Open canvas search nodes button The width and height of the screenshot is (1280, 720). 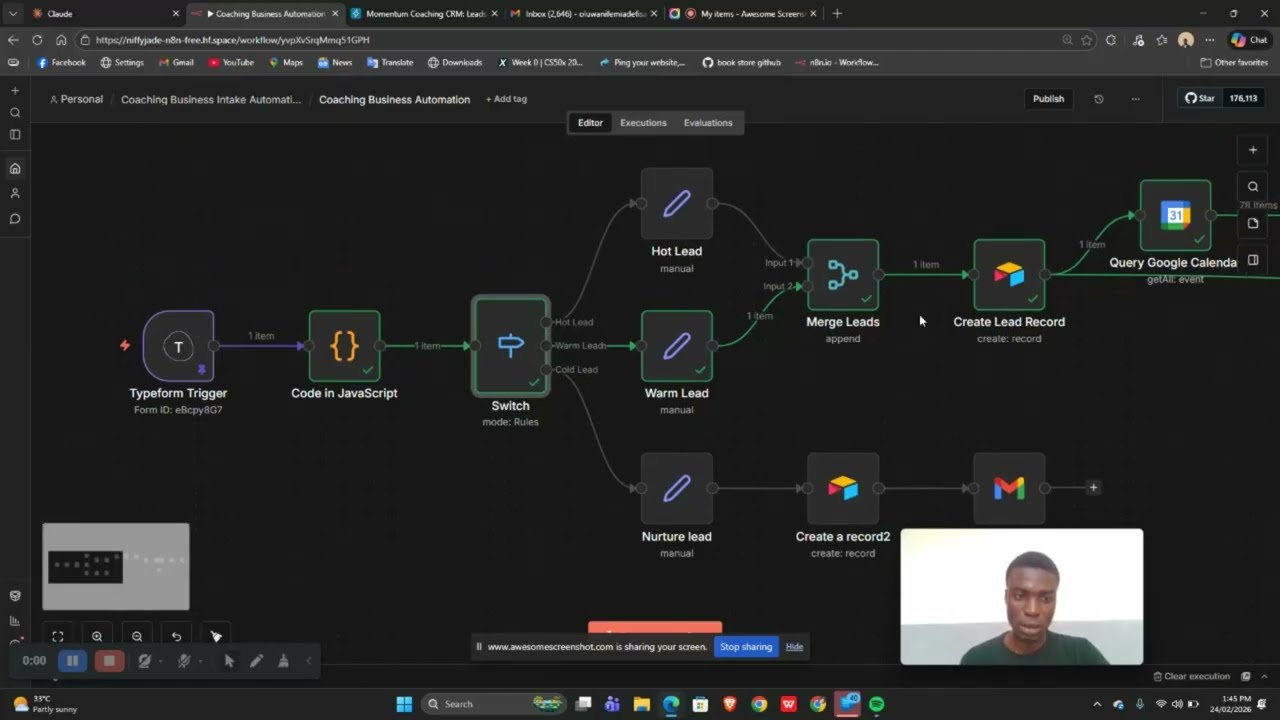(x=1253, y=186)
